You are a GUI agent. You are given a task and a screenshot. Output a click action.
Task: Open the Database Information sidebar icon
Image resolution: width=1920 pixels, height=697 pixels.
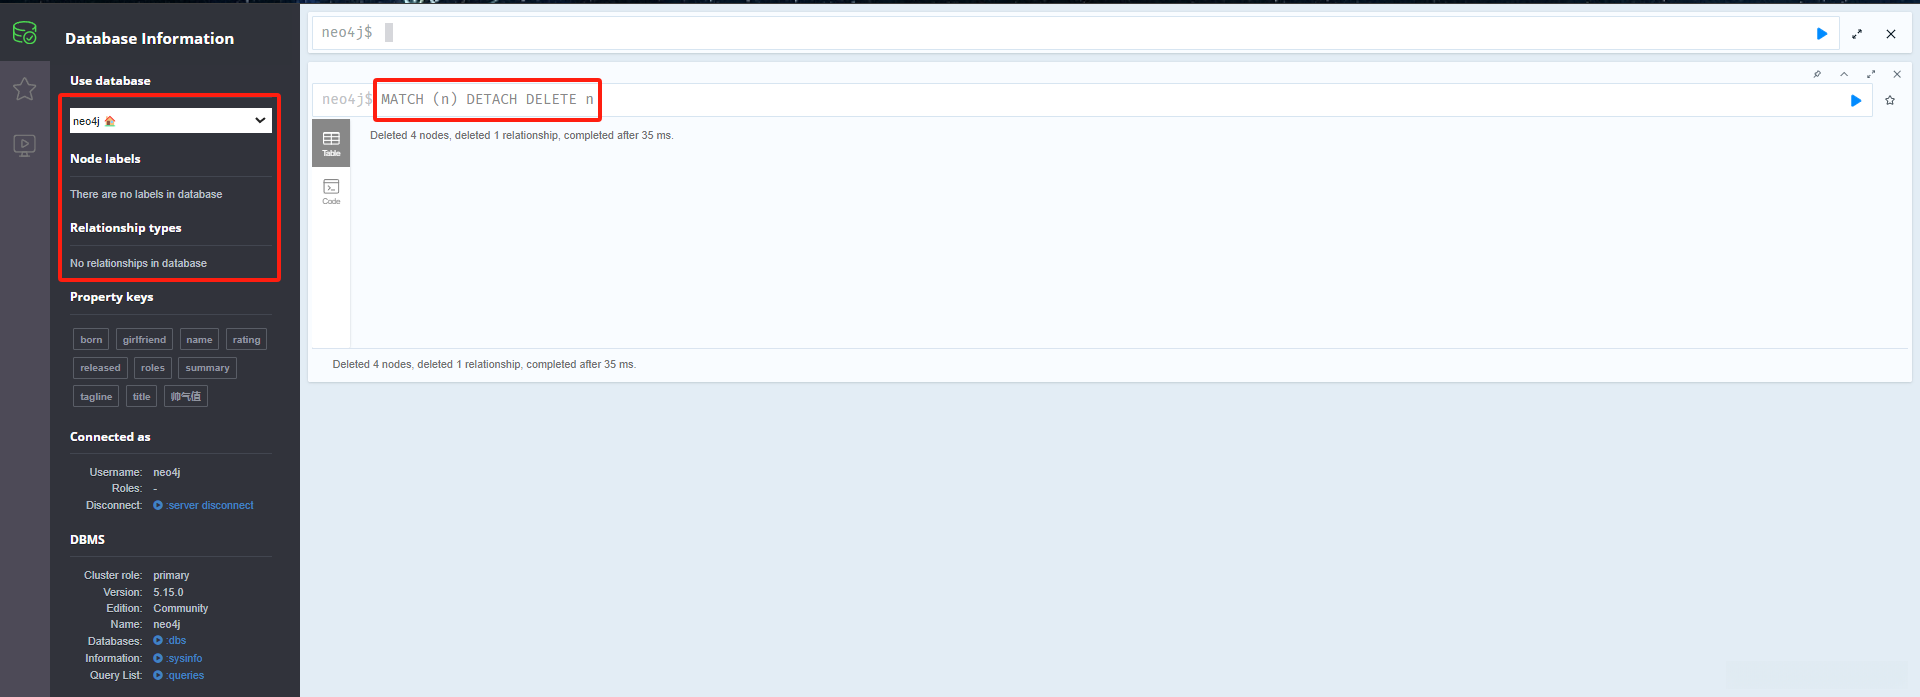tap(25, 33)
